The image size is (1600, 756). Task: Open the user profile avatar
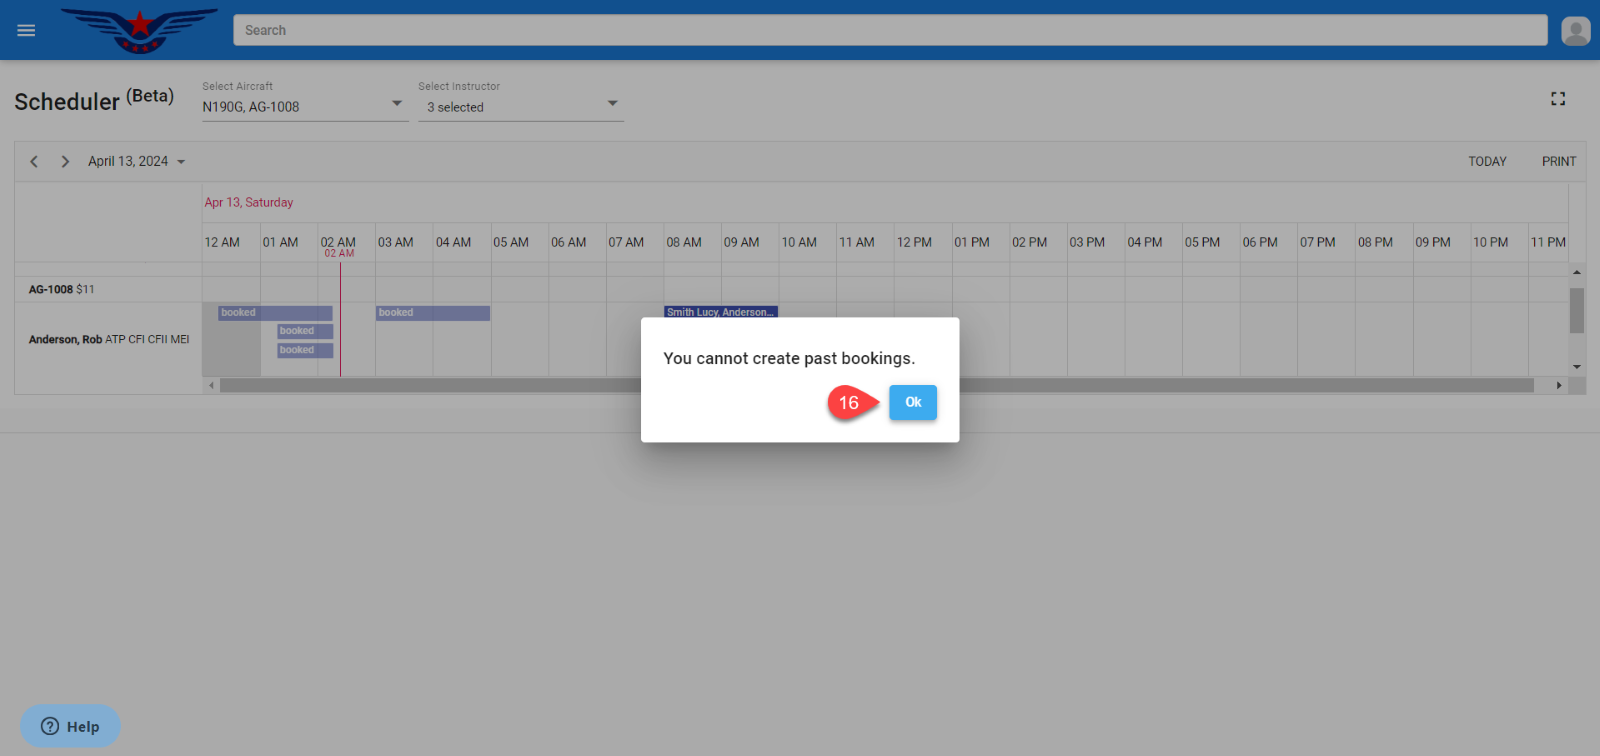tap(1575, 31)
